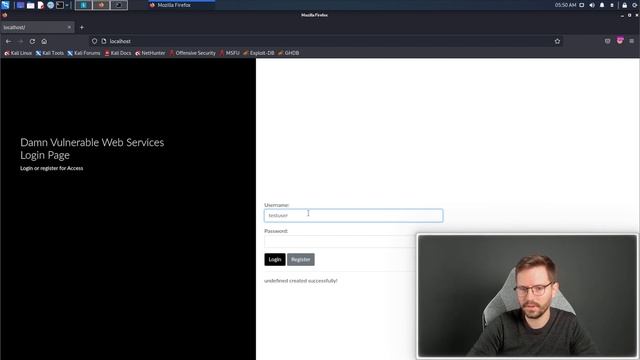Focus the localhost address bar
This screenshot has height=360, width=640.
click(x=327, y=41)
